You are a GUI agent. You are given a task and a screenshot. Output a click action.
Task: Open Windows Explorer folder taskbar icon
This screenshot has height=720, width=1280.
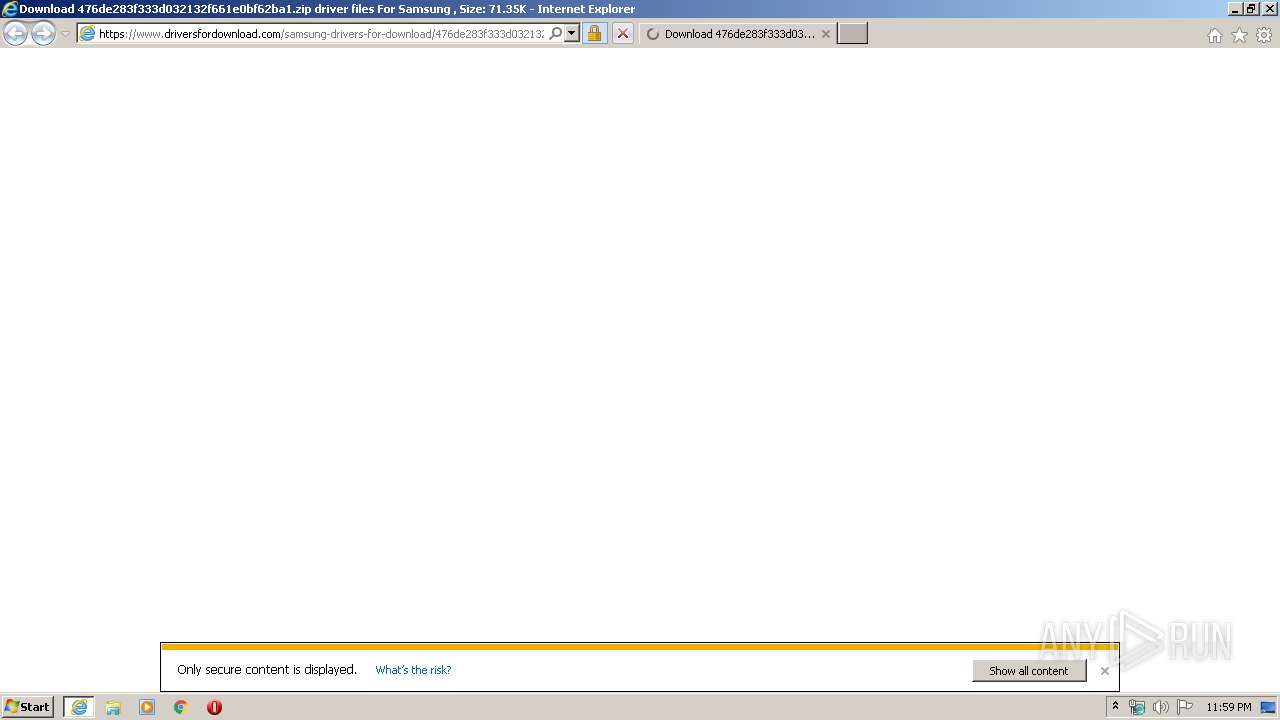point(113,707)
